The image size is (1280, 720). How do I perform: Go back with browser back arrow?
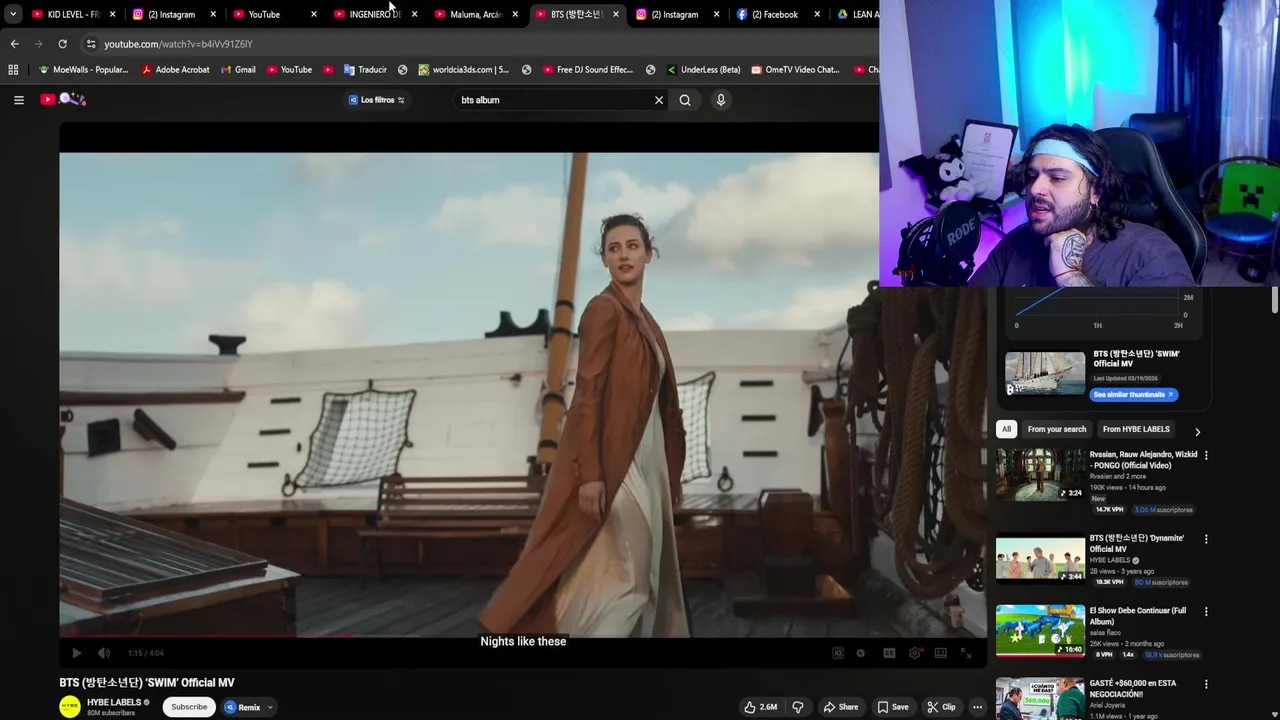(14, 44)
